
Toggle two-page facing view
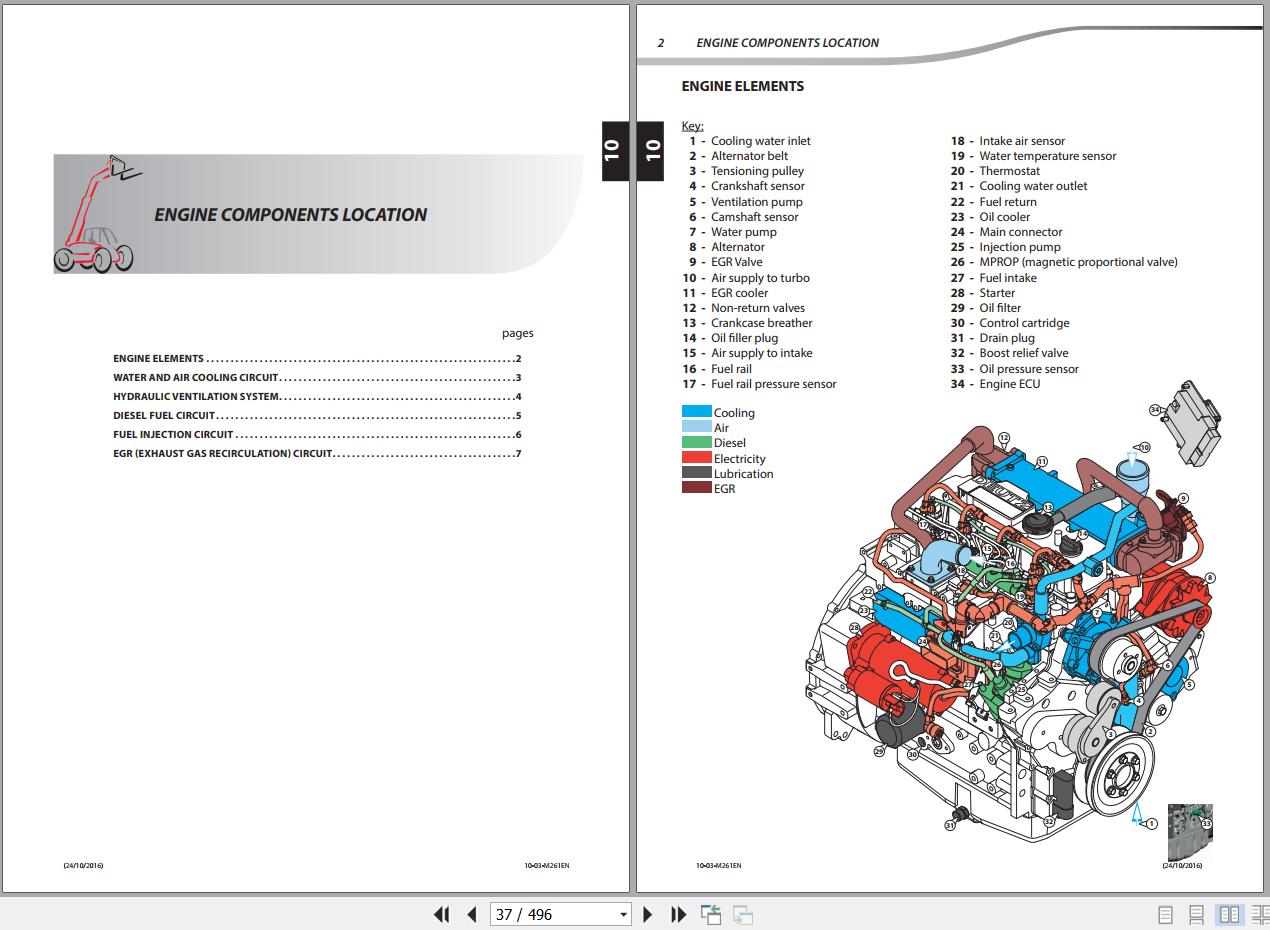point(1229,914)
